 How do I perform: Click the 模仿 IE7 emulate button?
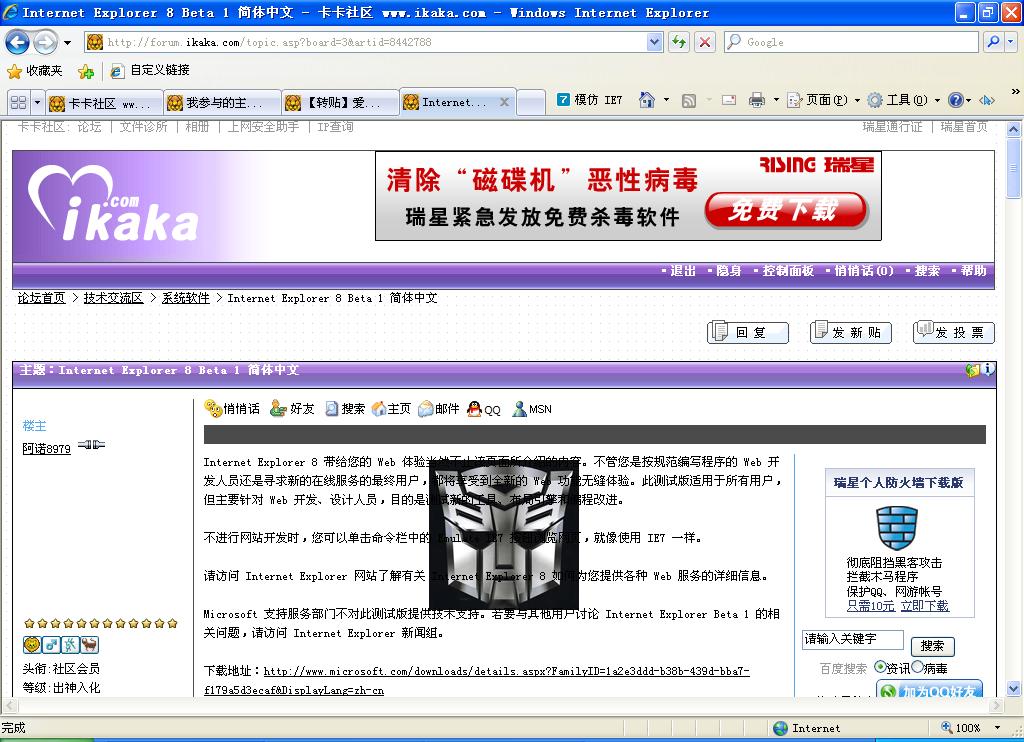pyautogui.click(x=589, y=100)
